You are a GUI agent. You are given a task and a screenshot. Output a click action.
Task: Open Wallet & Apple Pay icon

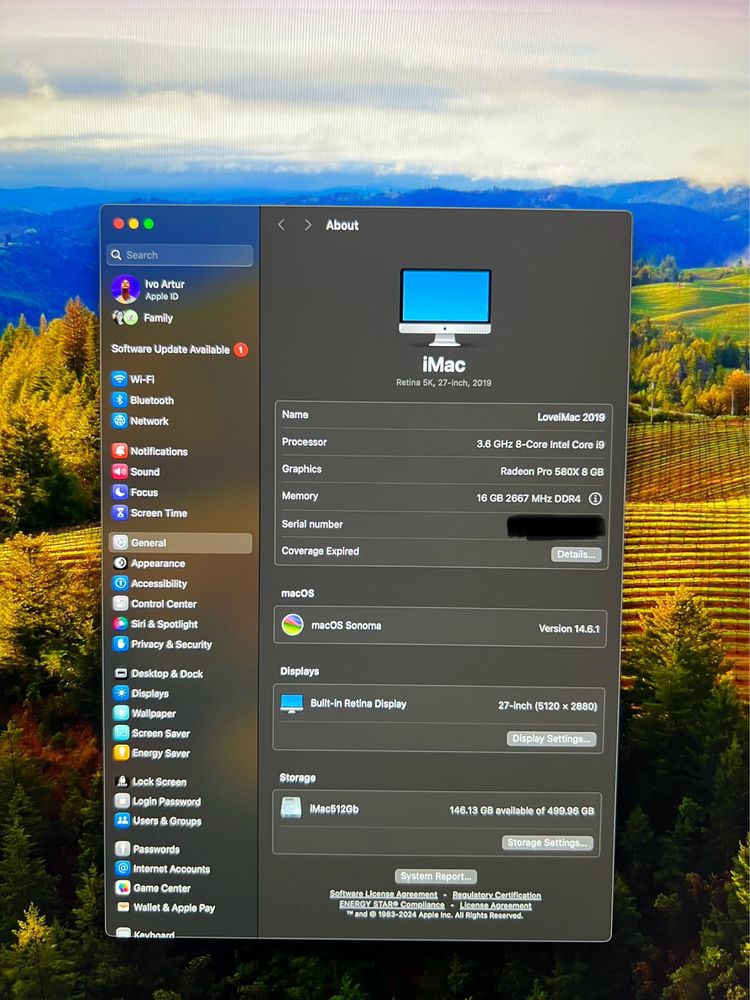click(123, 907)
